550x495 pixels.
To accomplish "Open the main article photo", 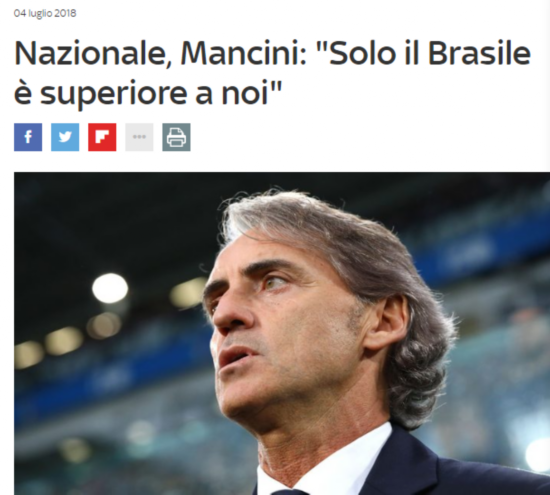I will tap(282, 333).
